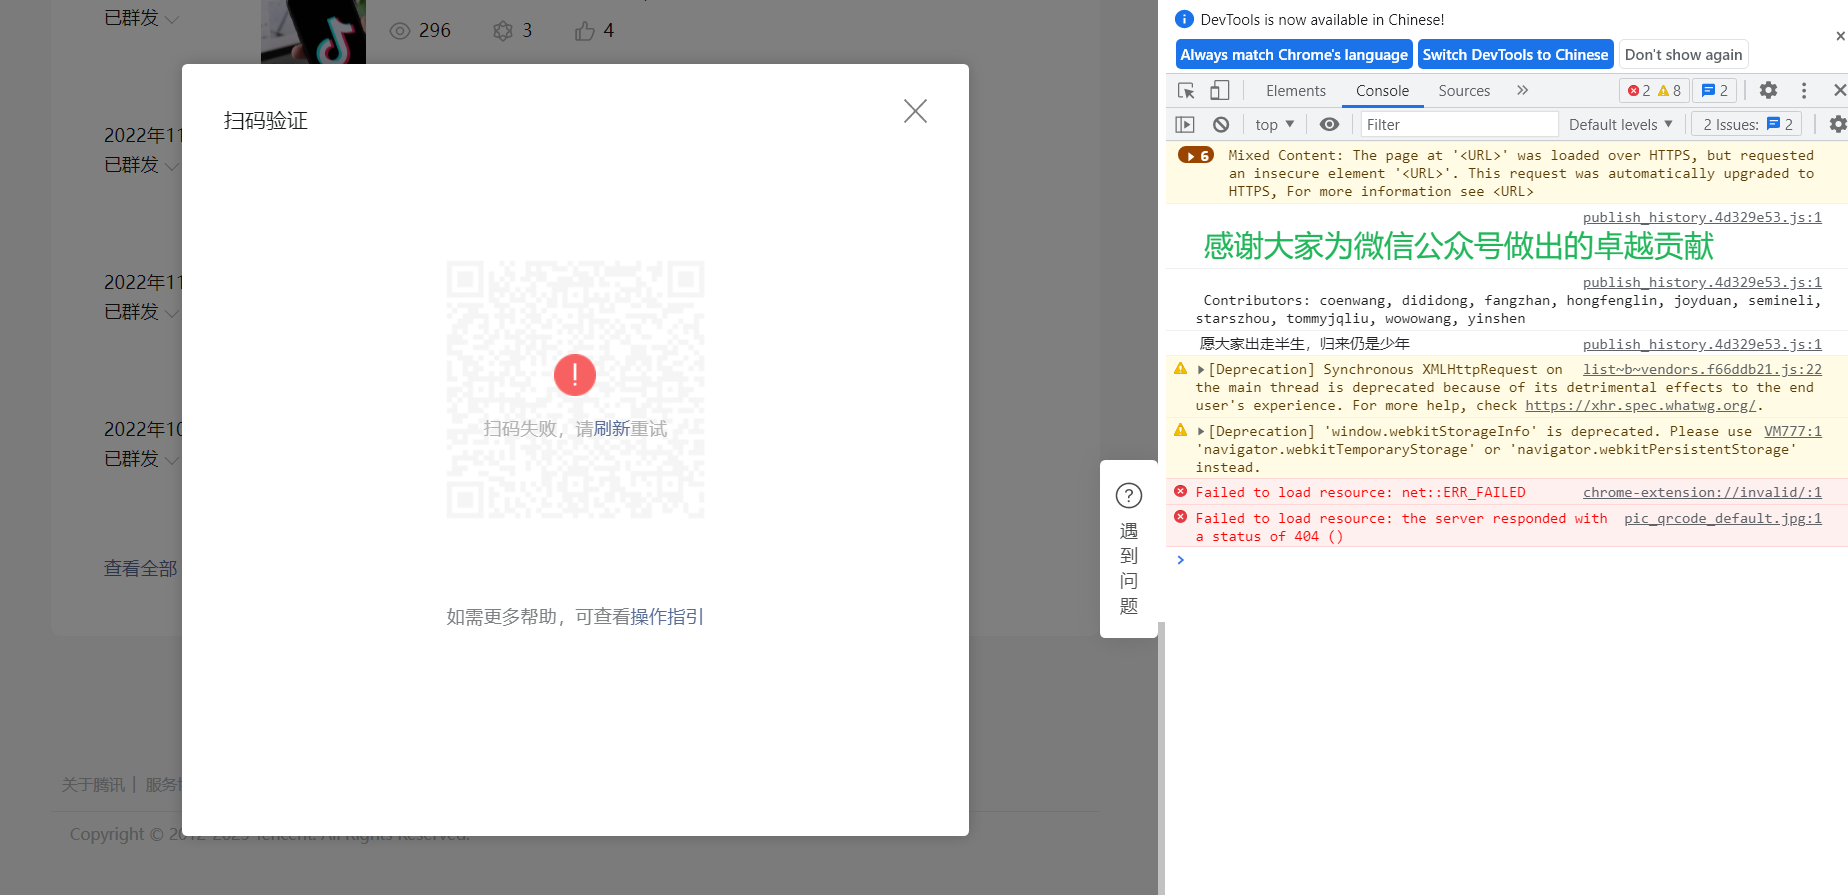
Task: Open chrome-extension://invalid/:1 link
Action: [1702, 493]
